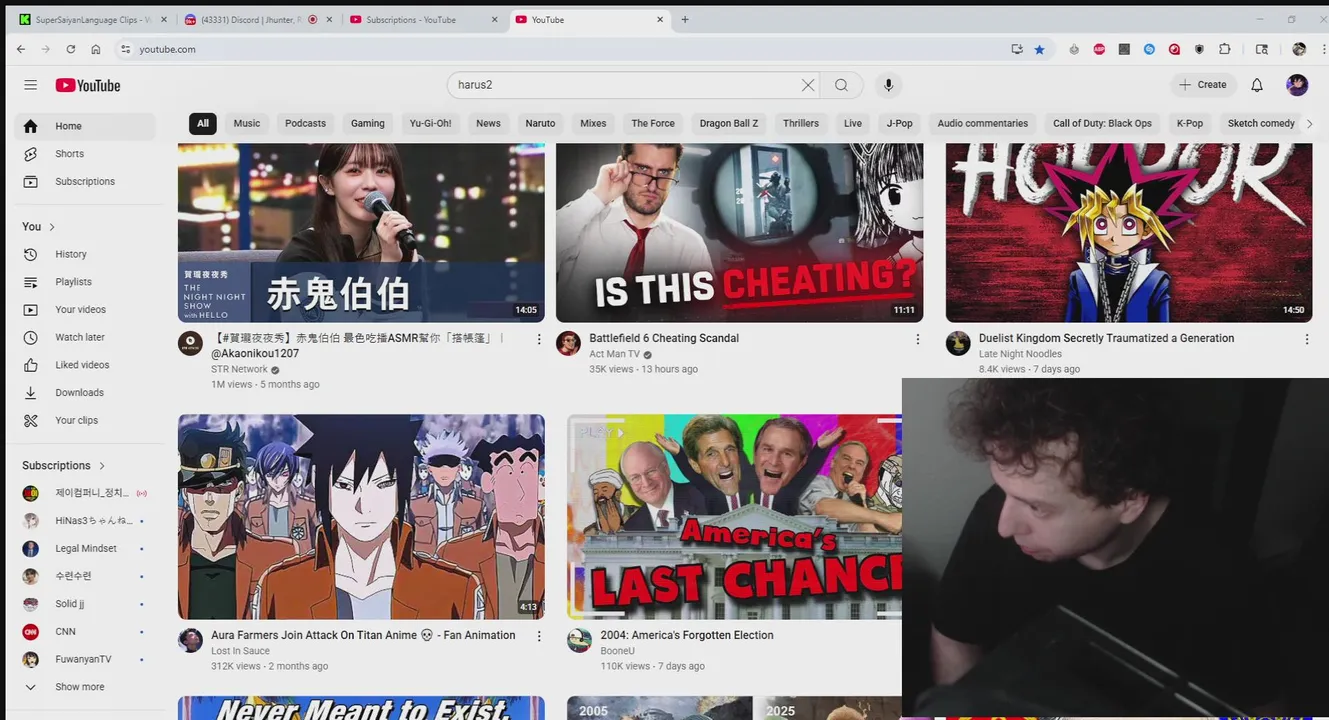Screen dimensions: 1329x720
Task: Start voice search with the microphone
Action: (888, 85)
